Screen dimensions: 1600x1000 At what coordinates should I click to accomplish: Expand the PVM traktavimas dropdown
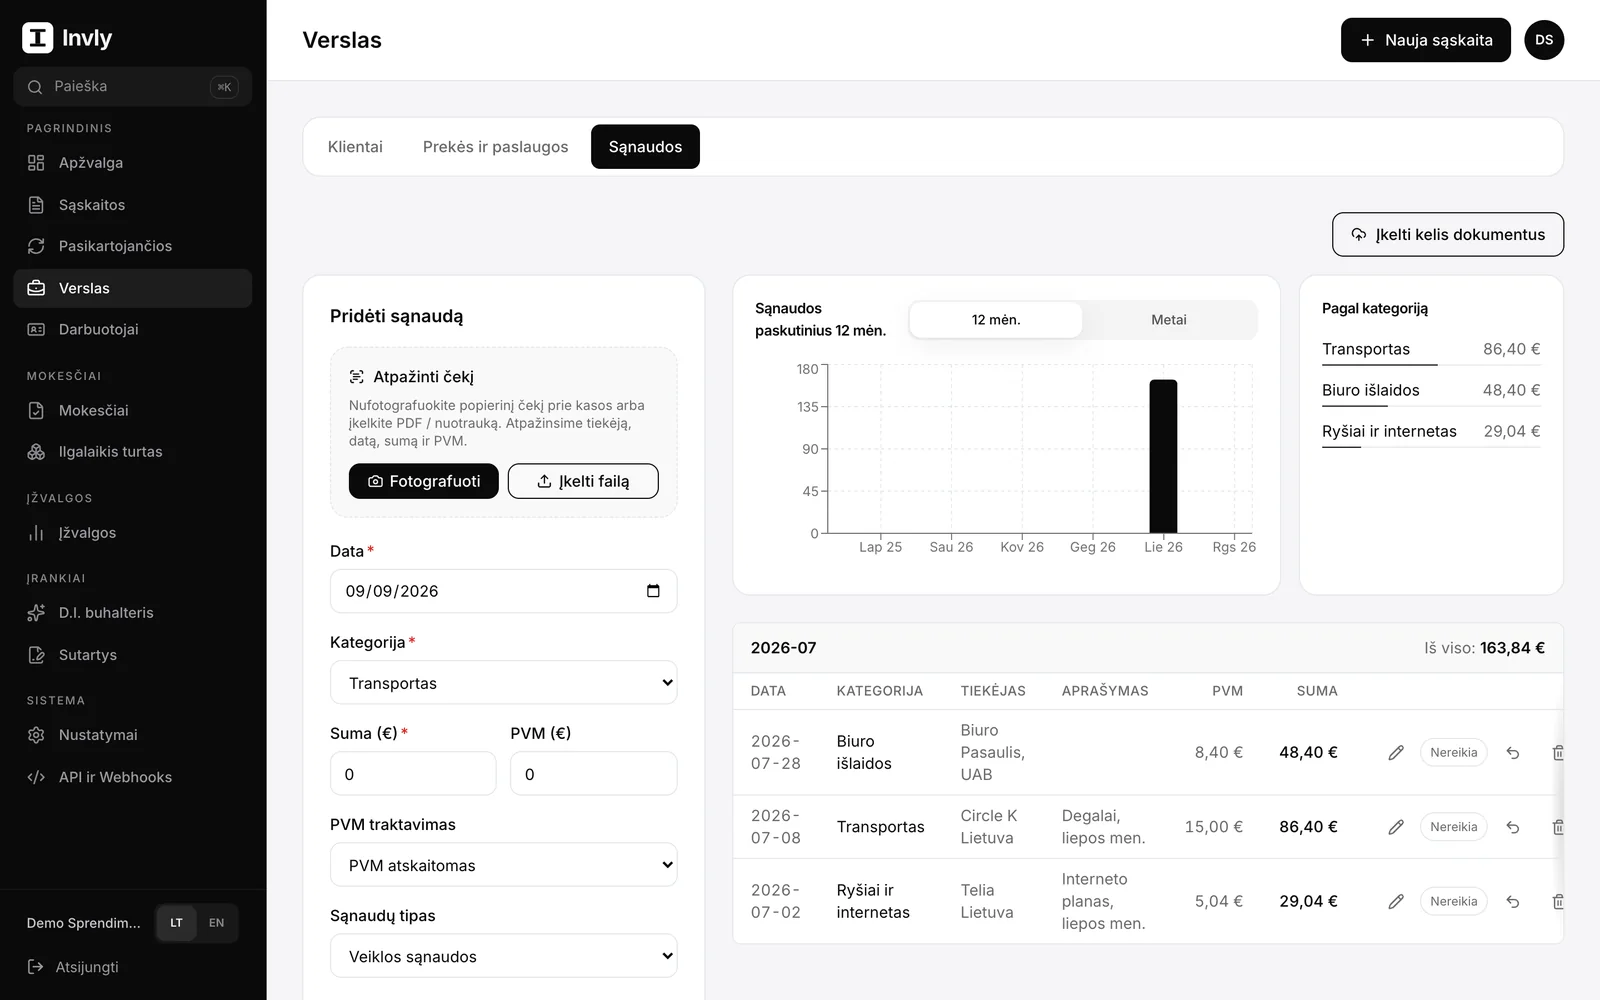pos(504,865)
